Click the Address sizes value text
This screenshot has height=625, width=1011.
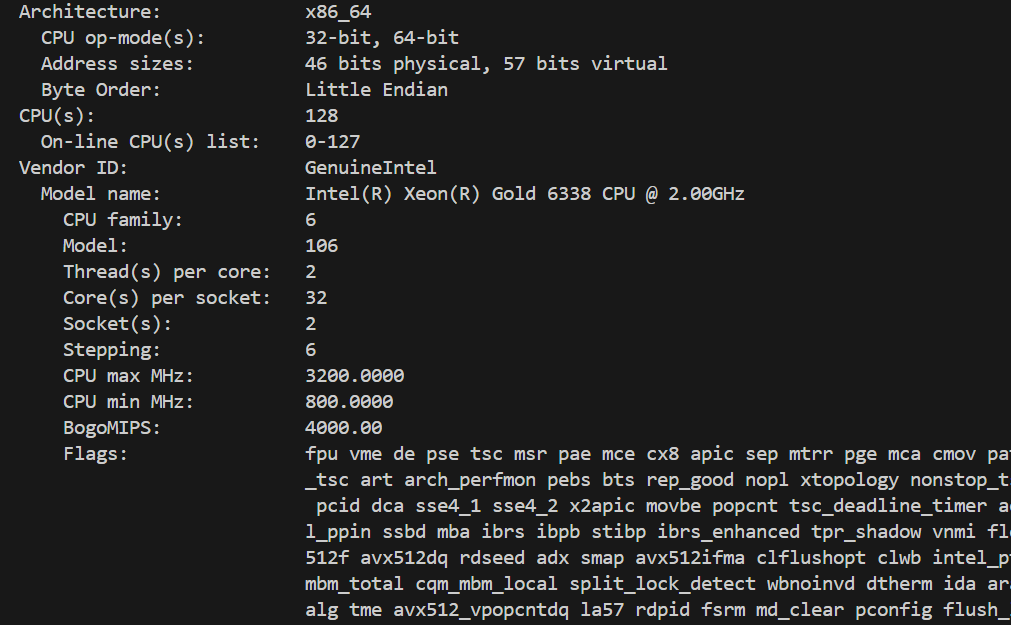tap(486, 64)
